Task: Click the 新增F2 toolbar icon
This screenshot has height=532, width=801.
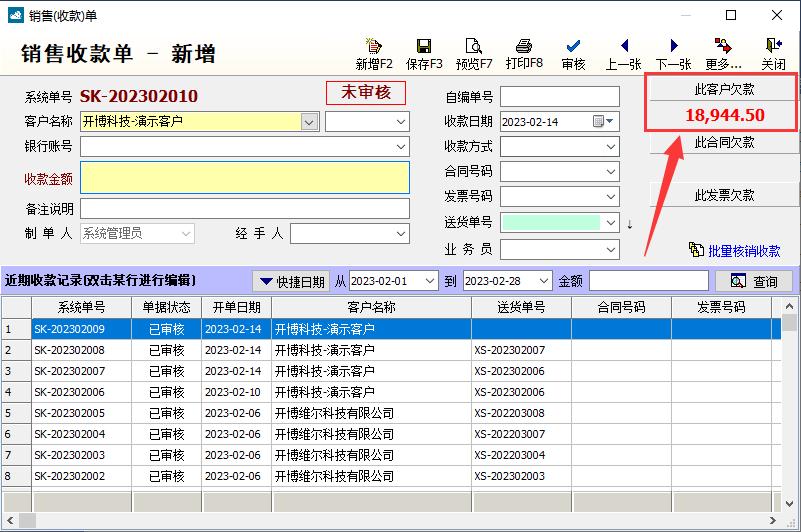Action: [x=374, y=54]
